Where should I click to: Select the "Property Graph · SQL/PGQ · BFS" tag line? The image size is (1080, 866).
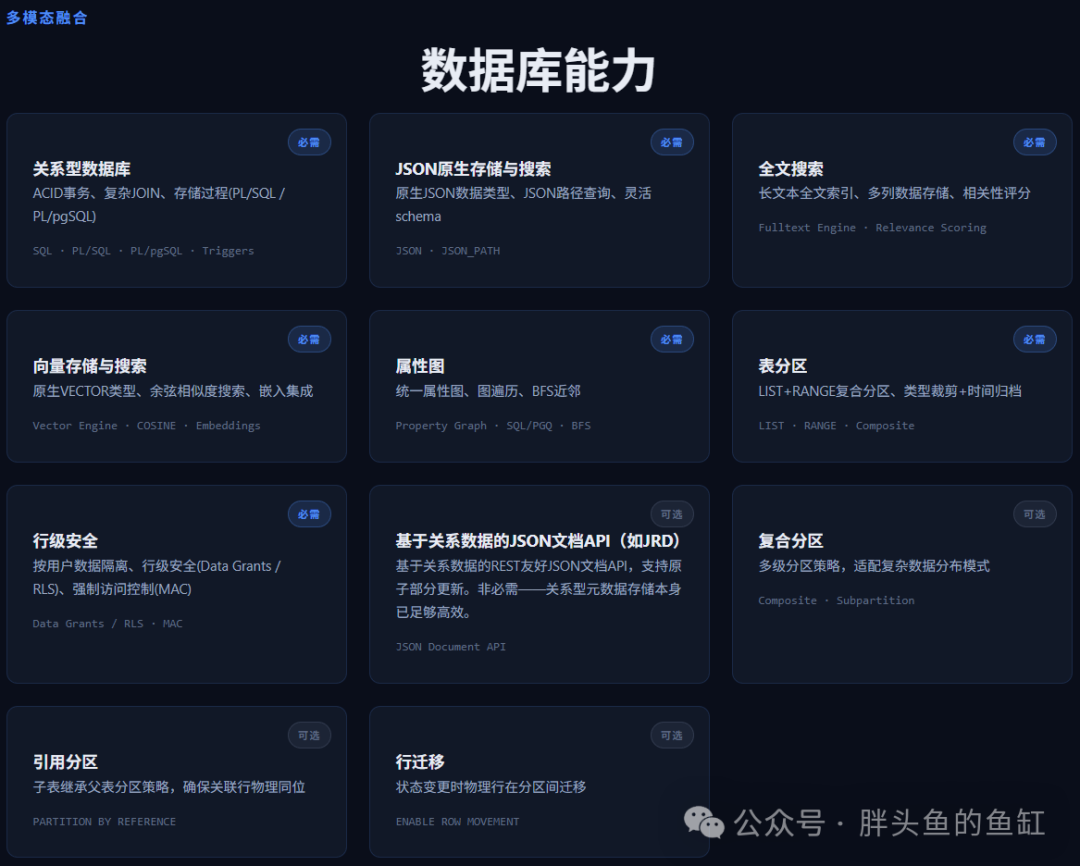493,426
